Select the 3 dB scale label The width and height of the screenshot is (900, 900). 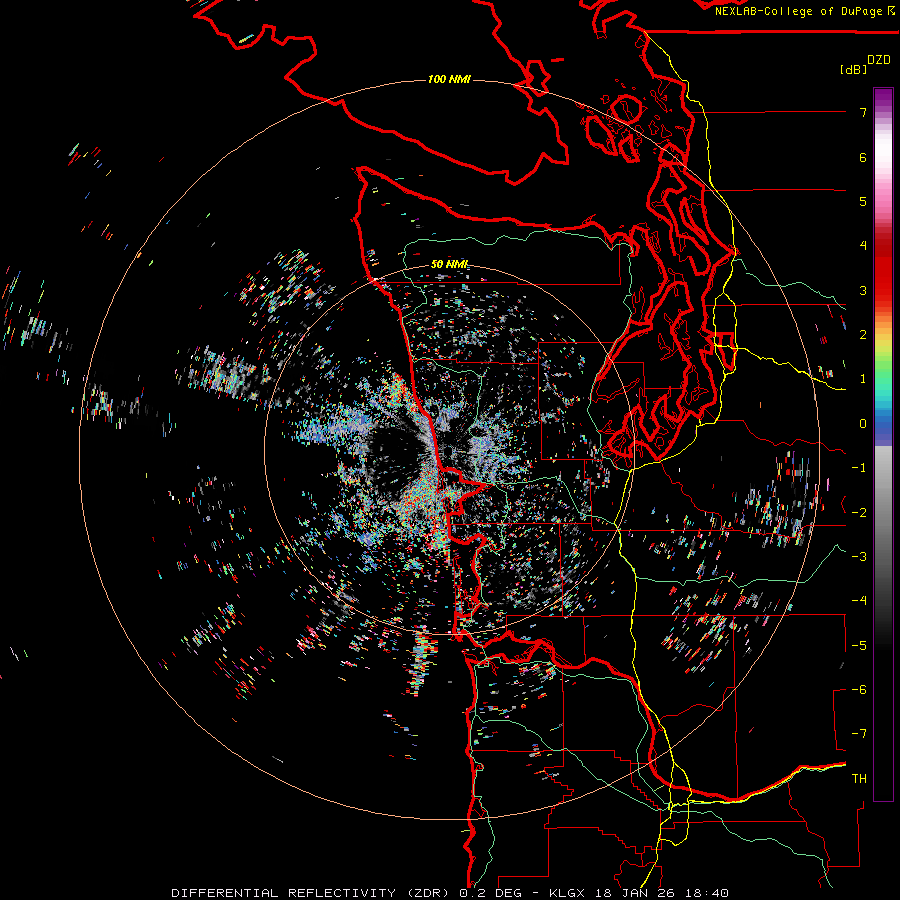[x=863, y=290]
